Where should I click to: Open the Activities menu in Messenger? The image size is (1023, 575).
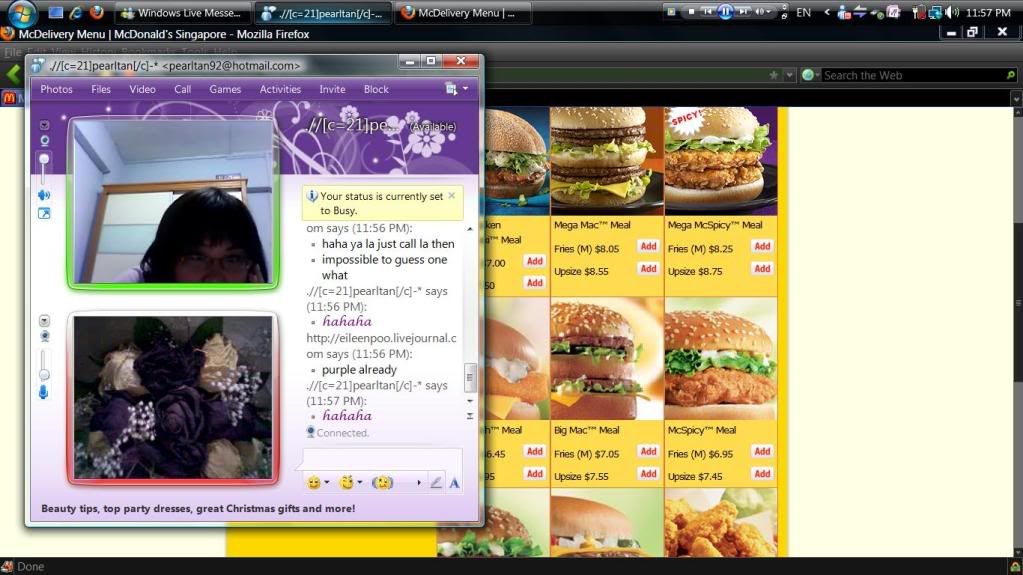tap(280, 89)
